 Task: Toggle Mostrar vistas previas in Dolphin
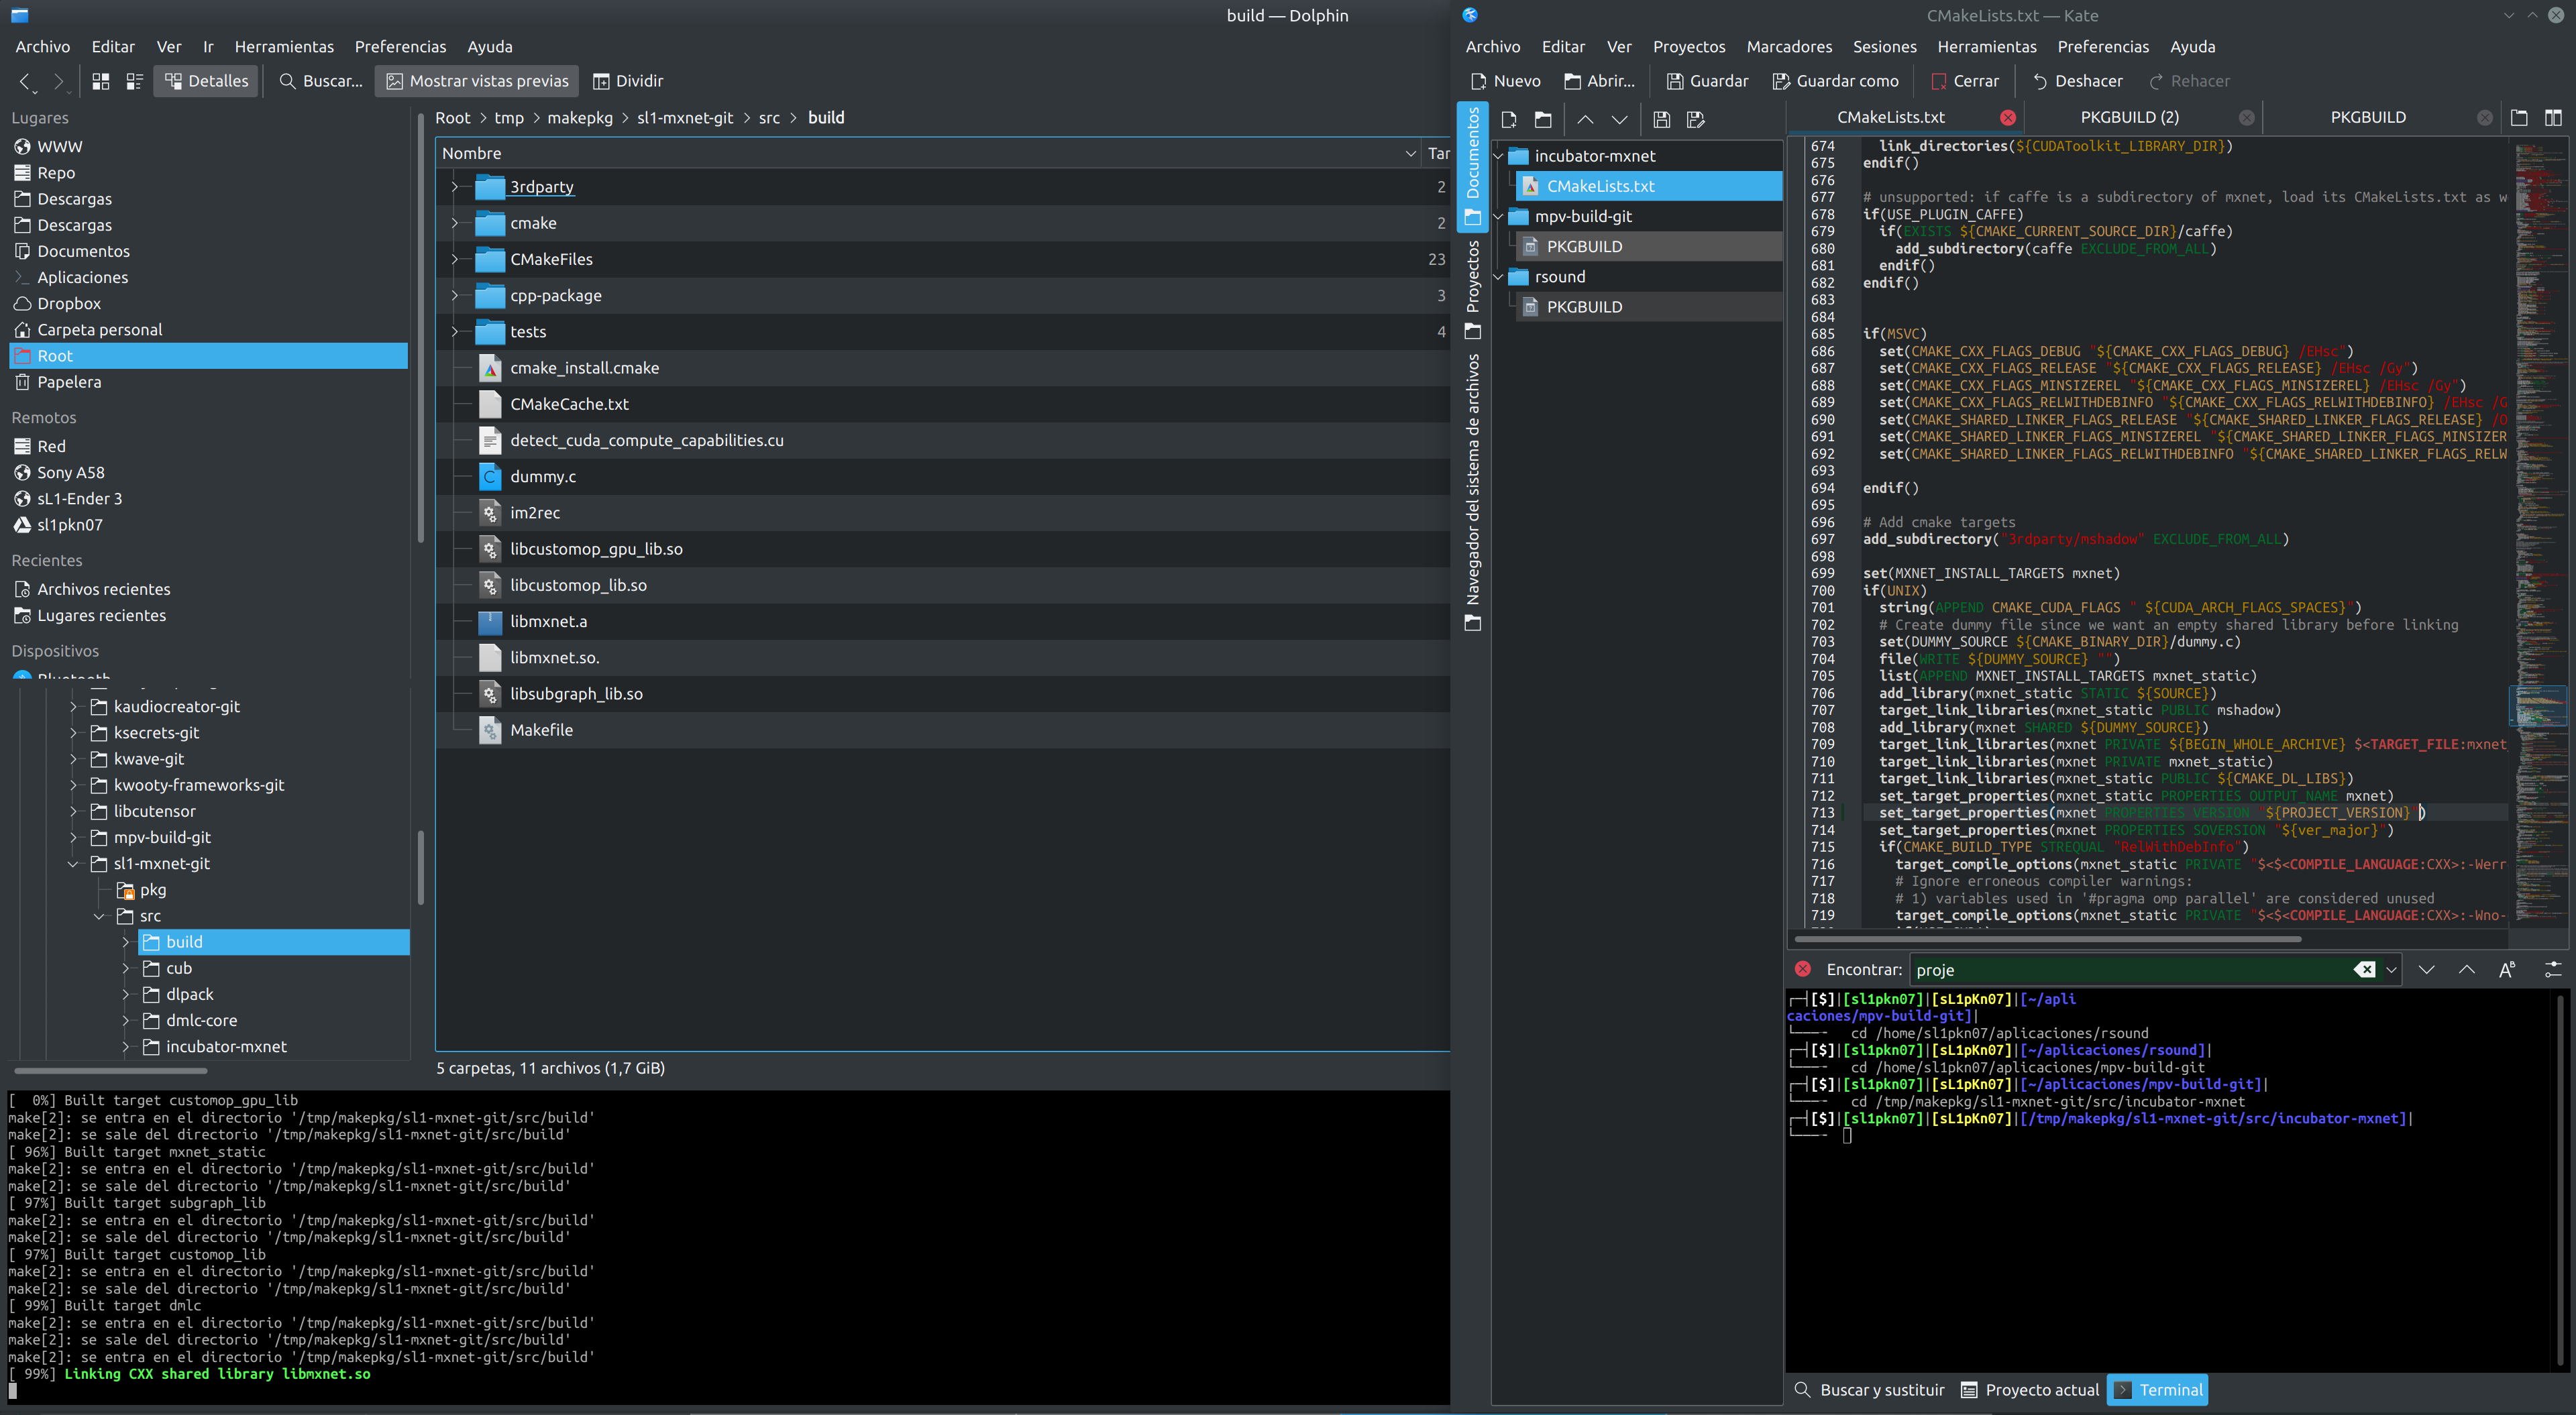[x=478, y=81]
